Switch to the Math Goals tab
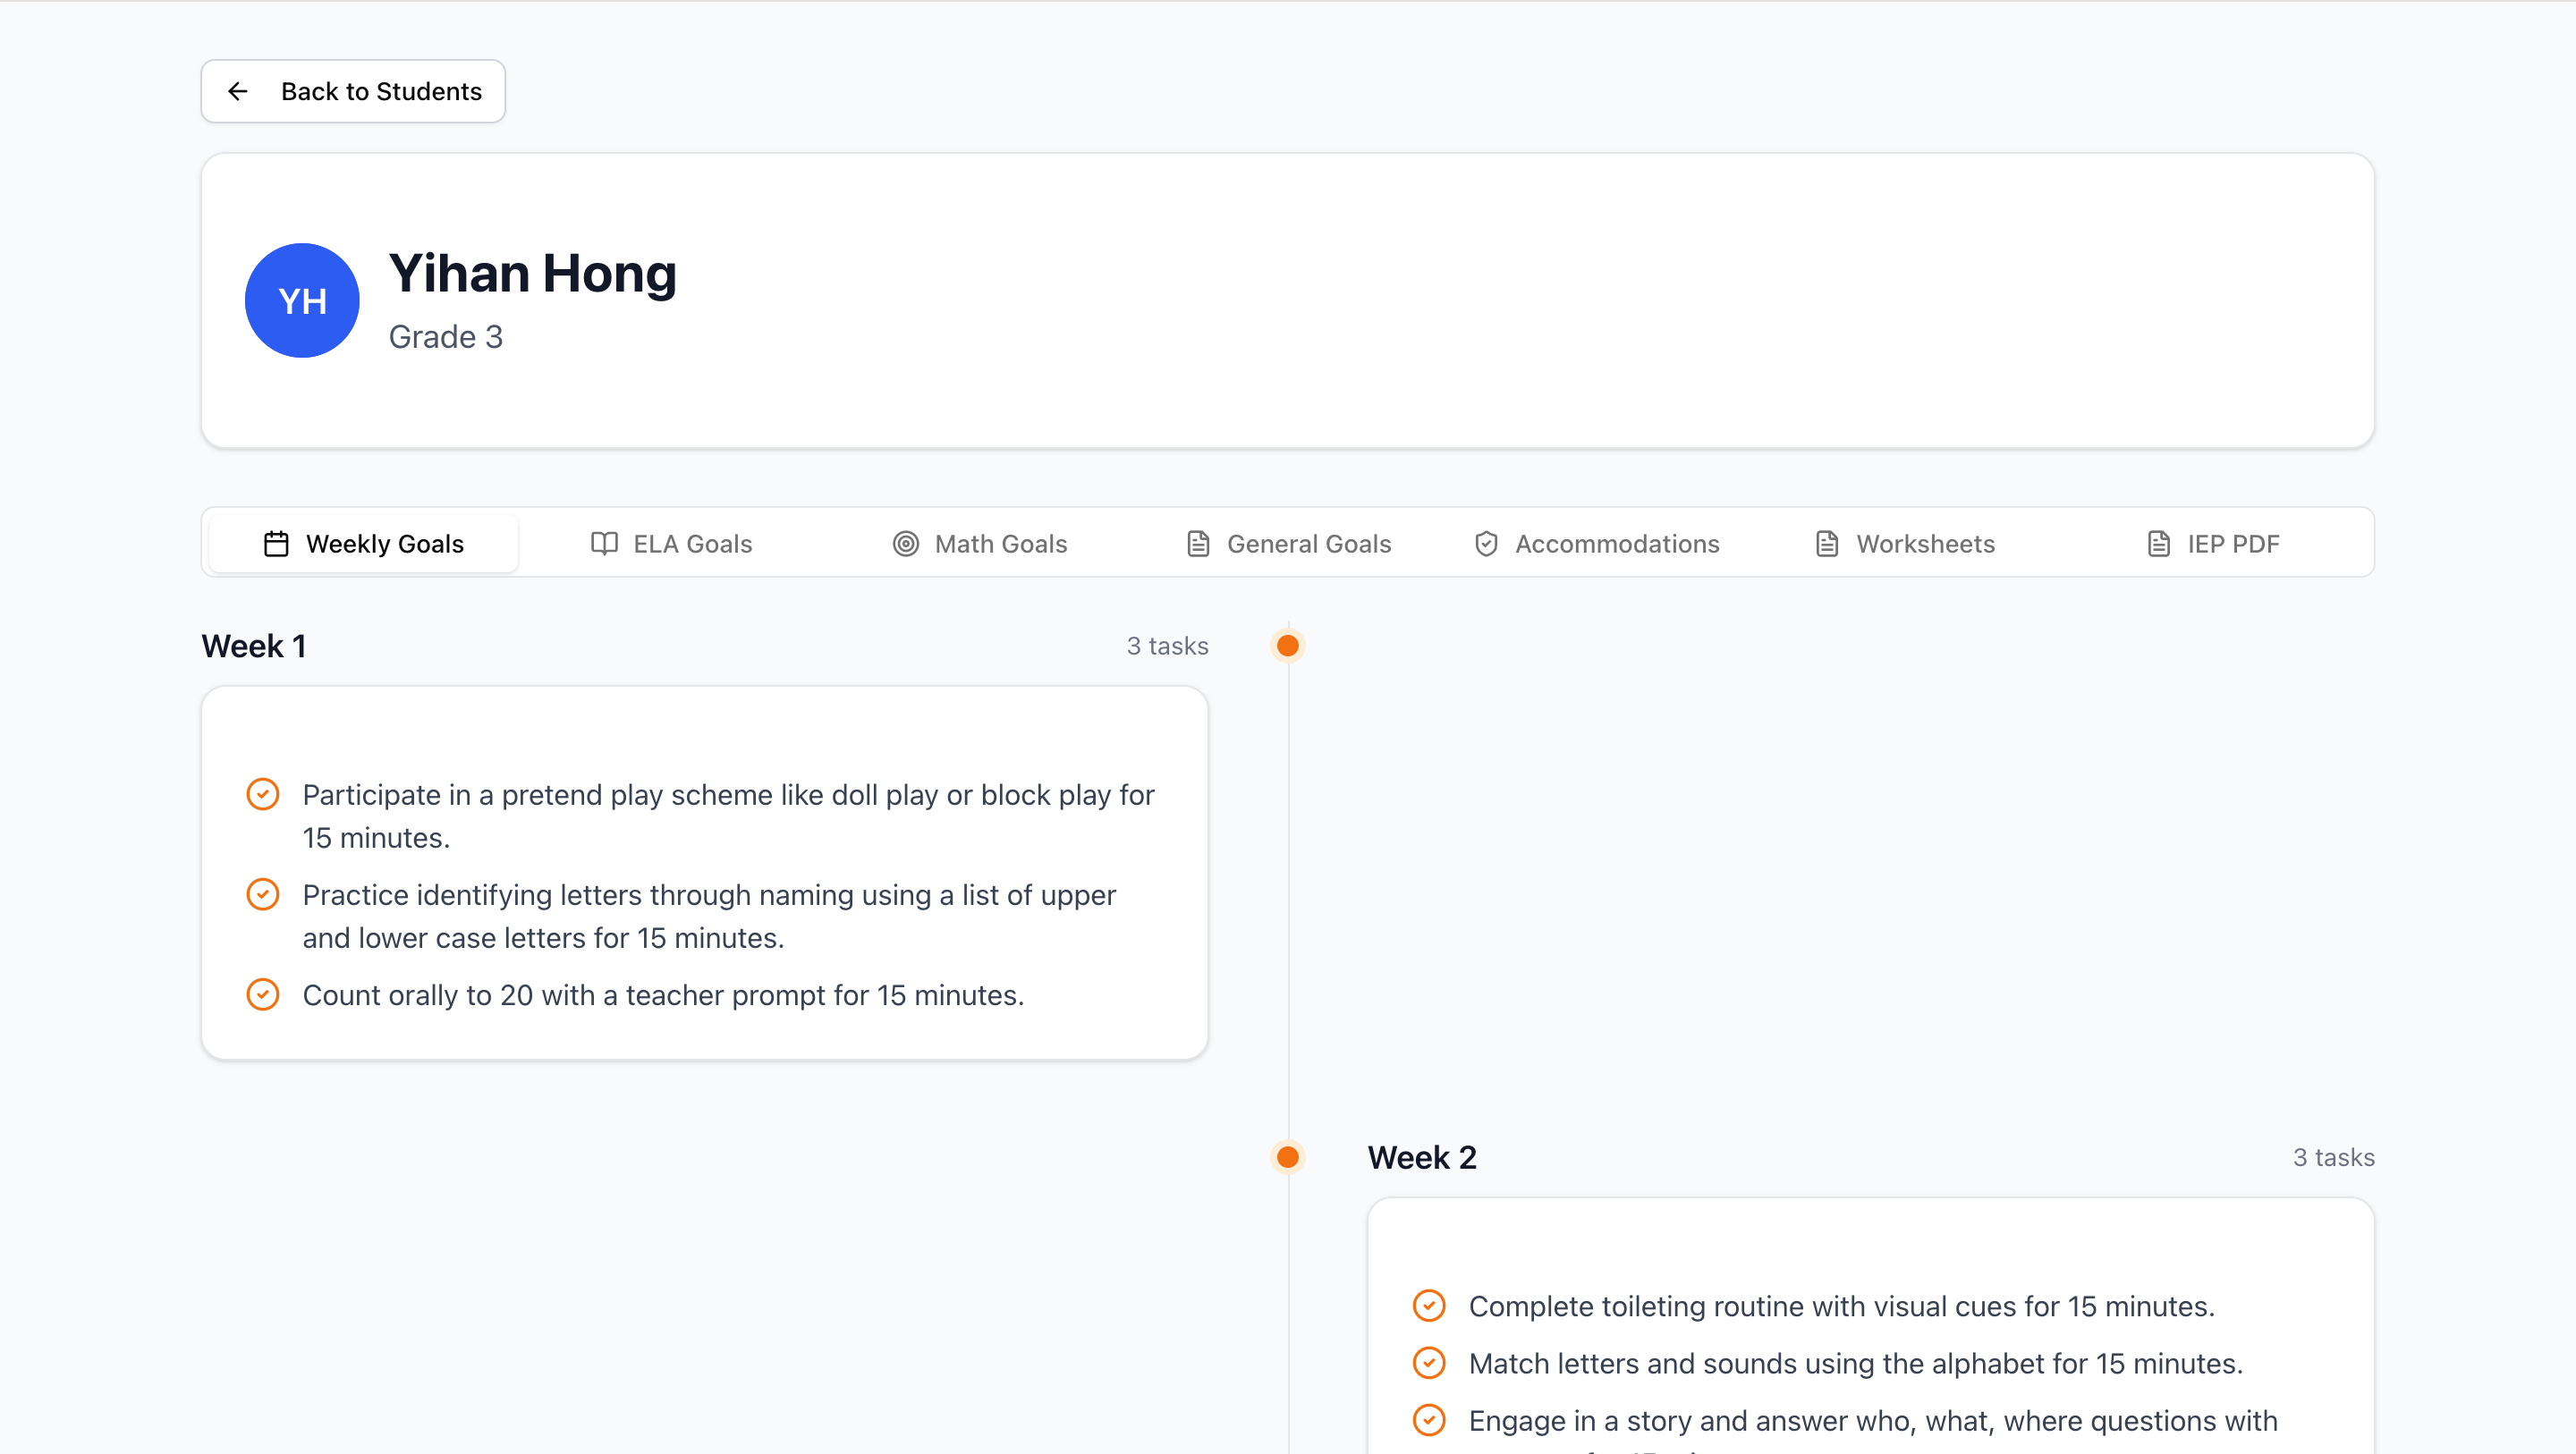Image resolution: width=2576 pixels, height=1454 pixels. 980,543
